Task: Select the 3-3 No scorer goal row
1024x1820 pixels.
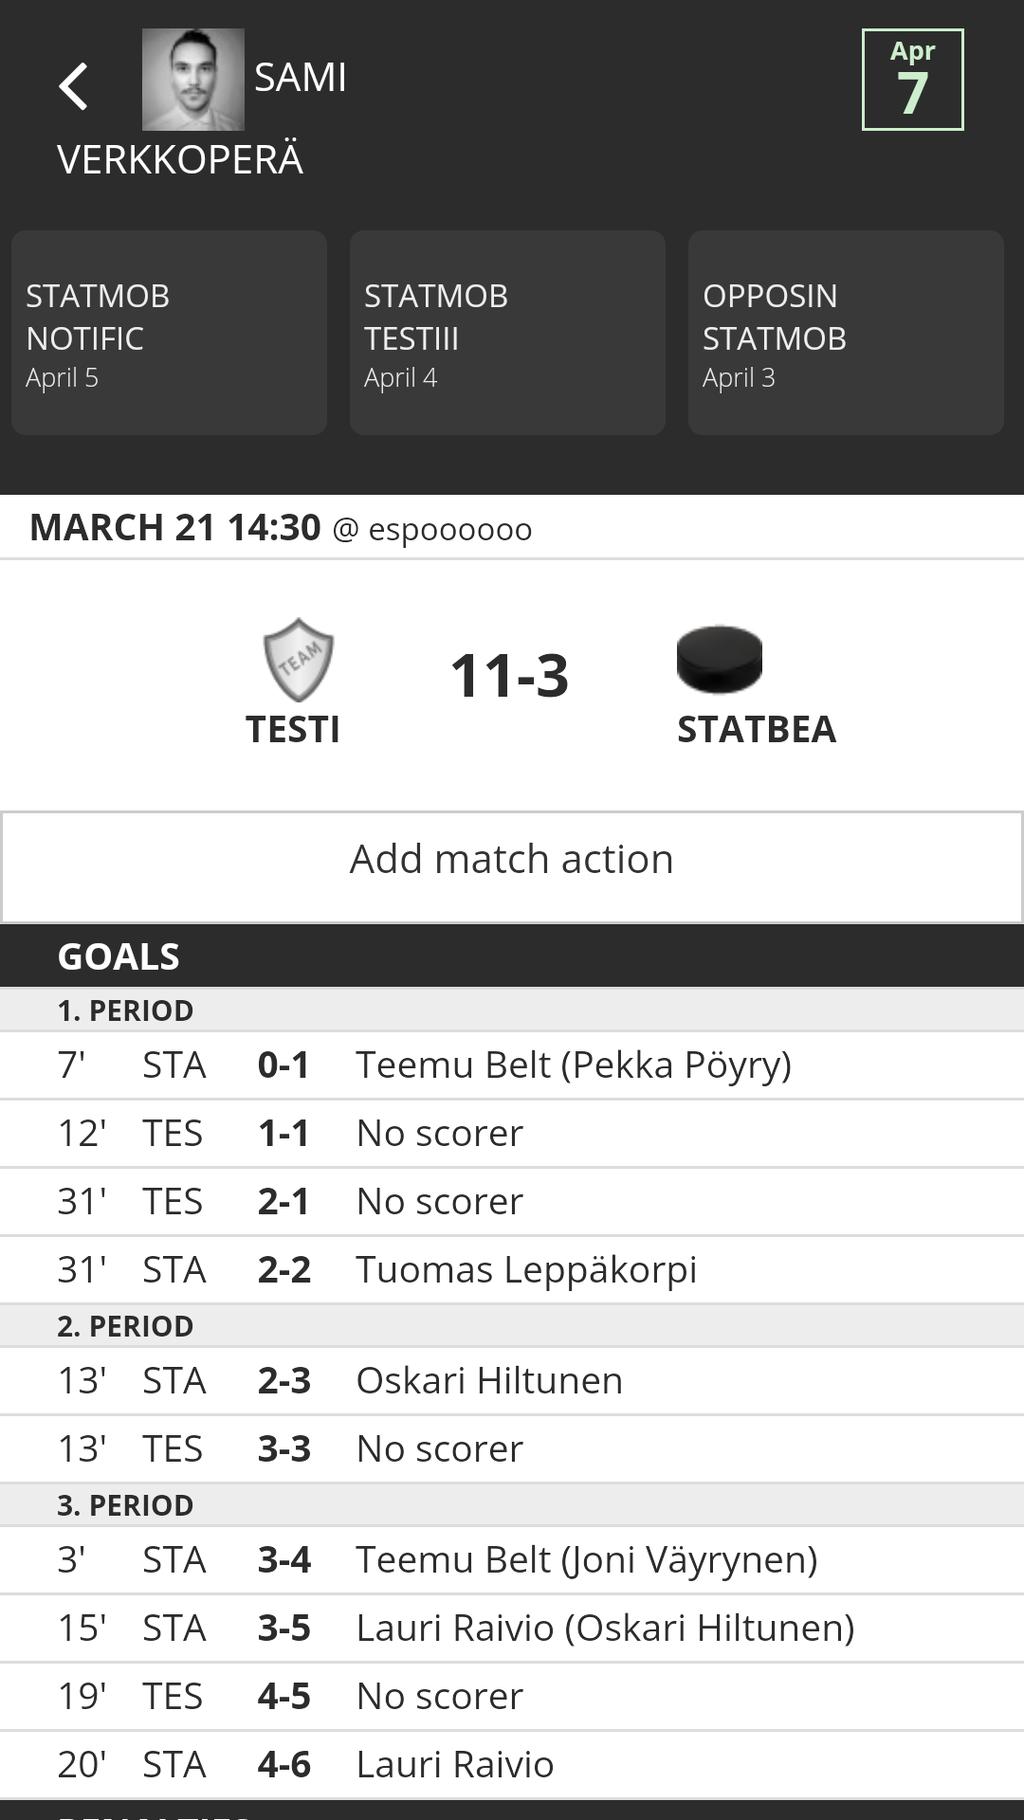Action: (x=512, y=1448)
